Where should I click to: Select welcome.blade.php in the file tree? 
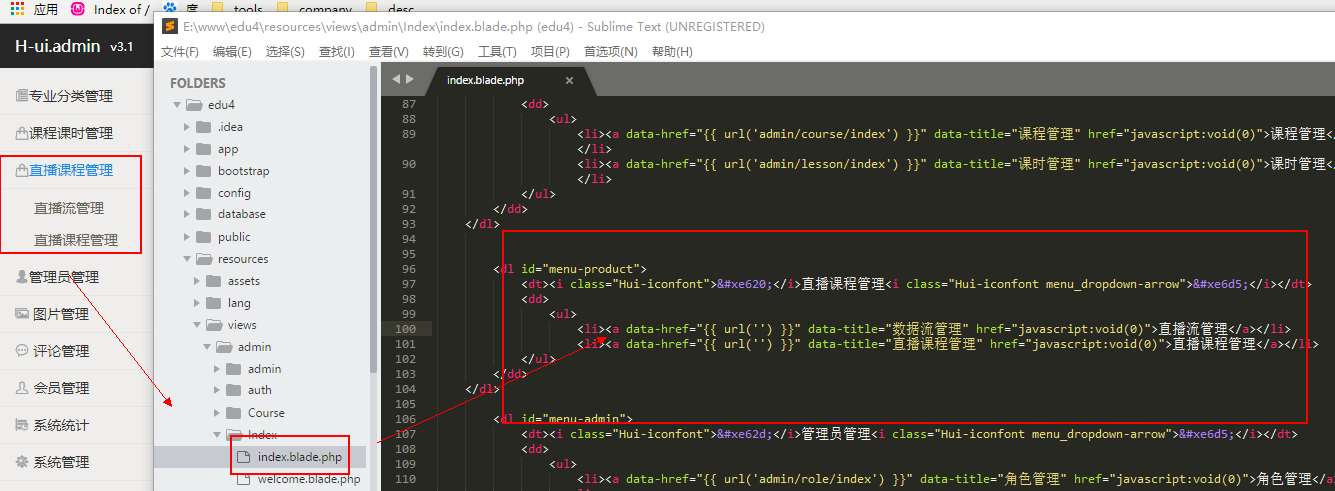point(308,479)
